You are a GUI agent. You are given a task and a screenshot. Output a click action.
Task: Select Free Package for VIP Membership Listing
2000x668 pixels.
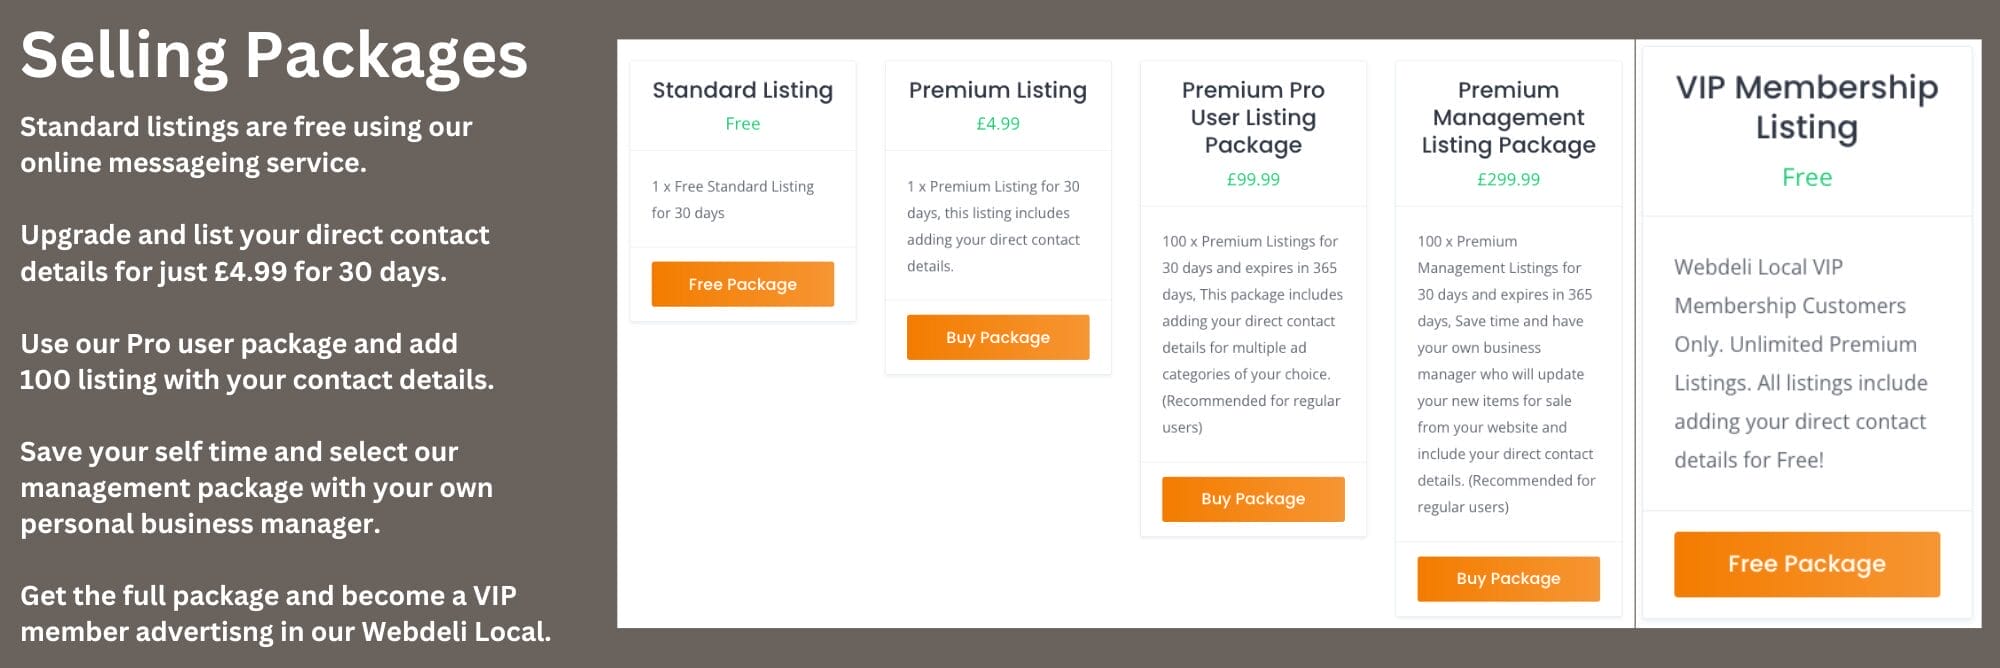pos(1807,564)
